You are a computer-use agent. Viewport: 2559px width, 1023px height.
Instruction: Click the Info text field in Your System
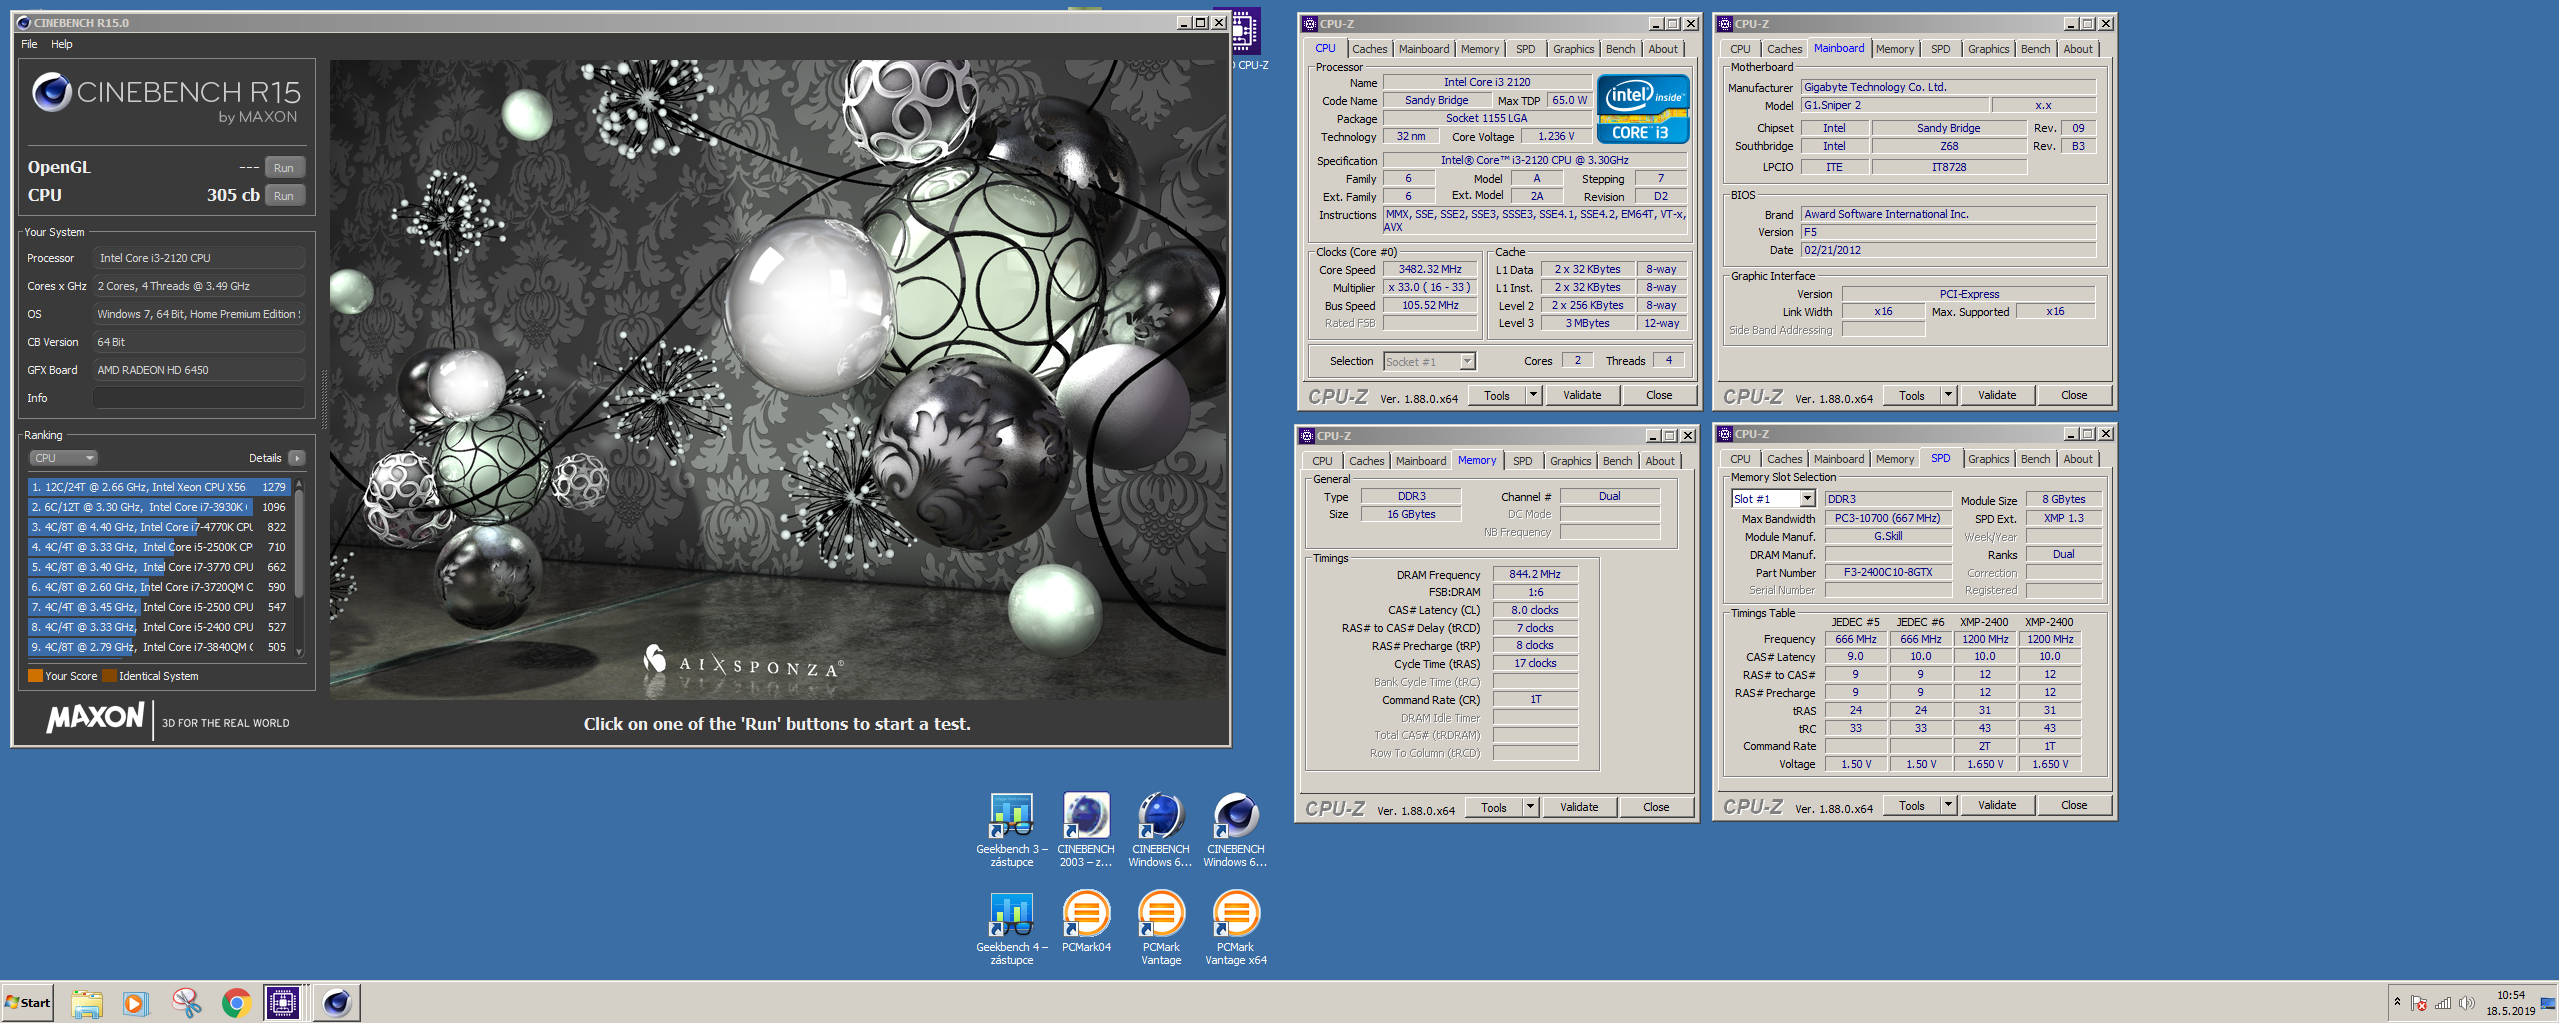[x=199, y=398]
